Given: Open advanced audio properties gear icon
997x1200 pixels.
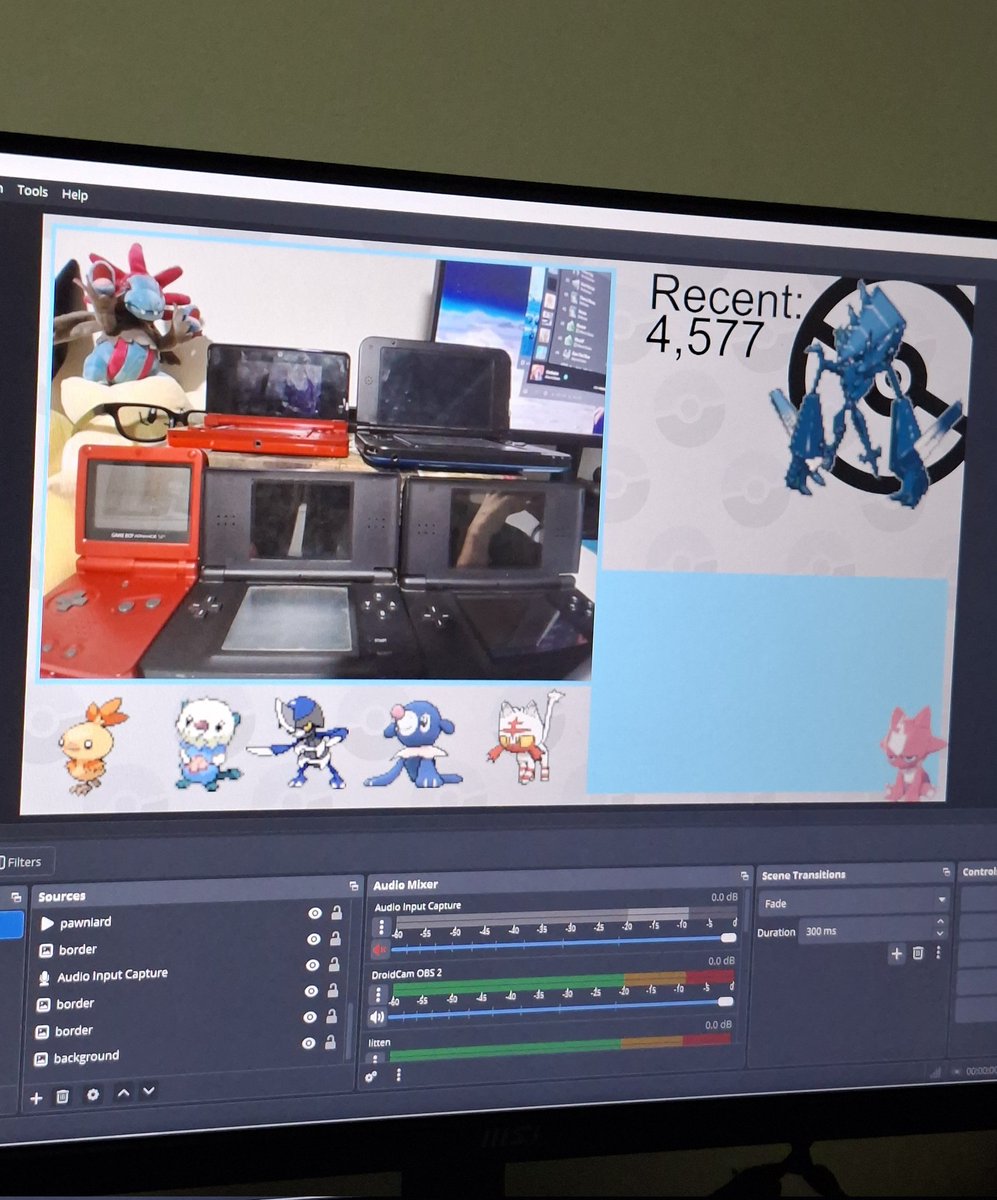Looking at the screenshot, I should pos(371,1076).
